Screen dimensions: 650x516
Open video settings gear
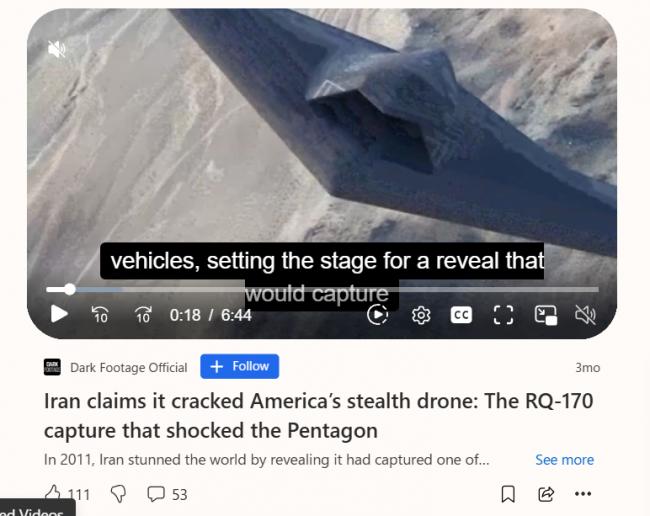tap(421, 315)
